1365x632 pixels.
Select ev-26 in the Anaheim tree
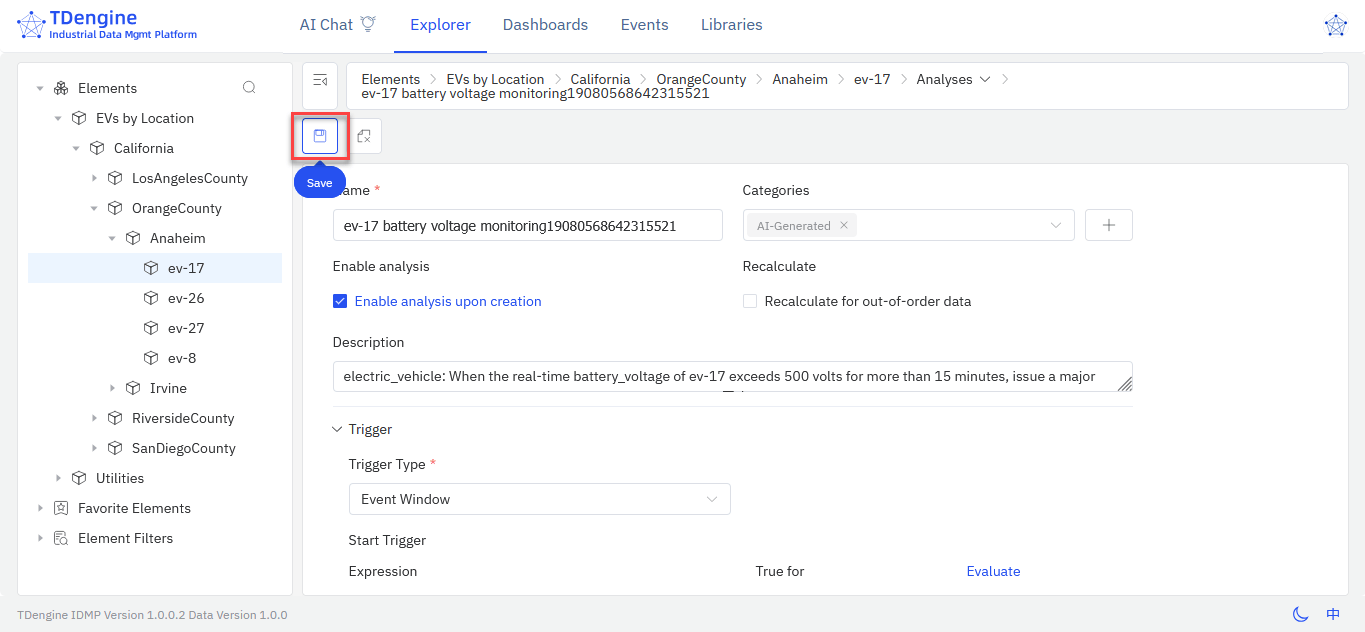pyautogui.click(x=186, y=298)
